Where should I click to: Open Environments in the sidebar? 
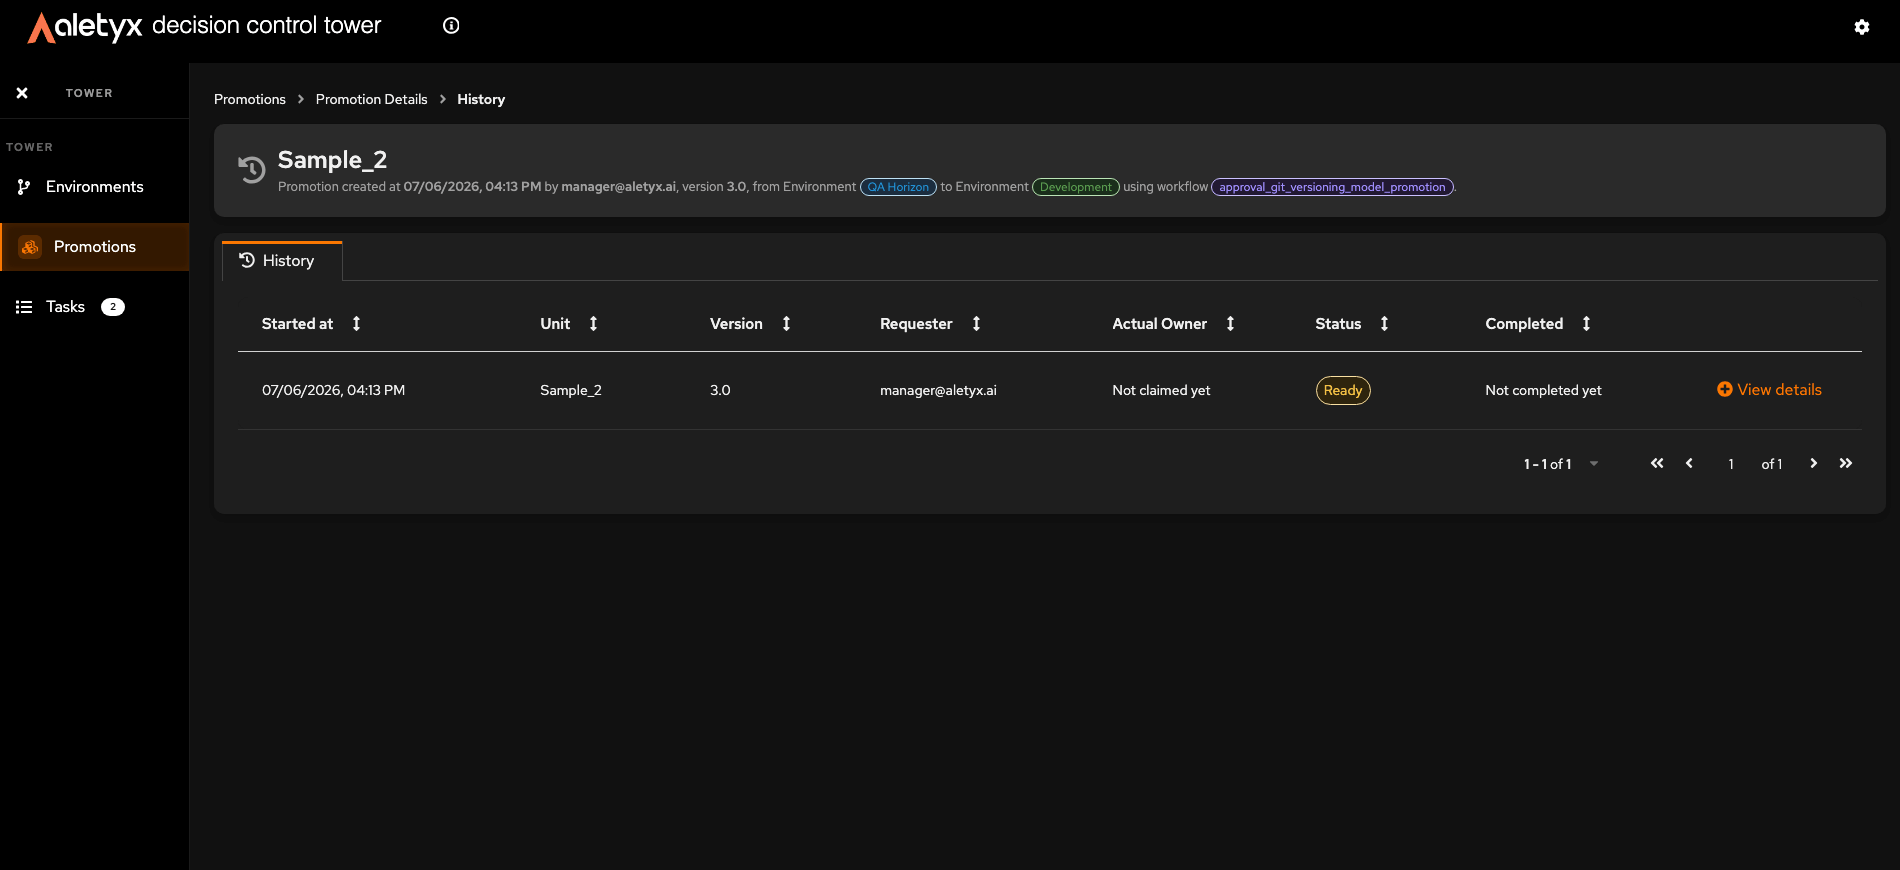(x=94, y=187)
